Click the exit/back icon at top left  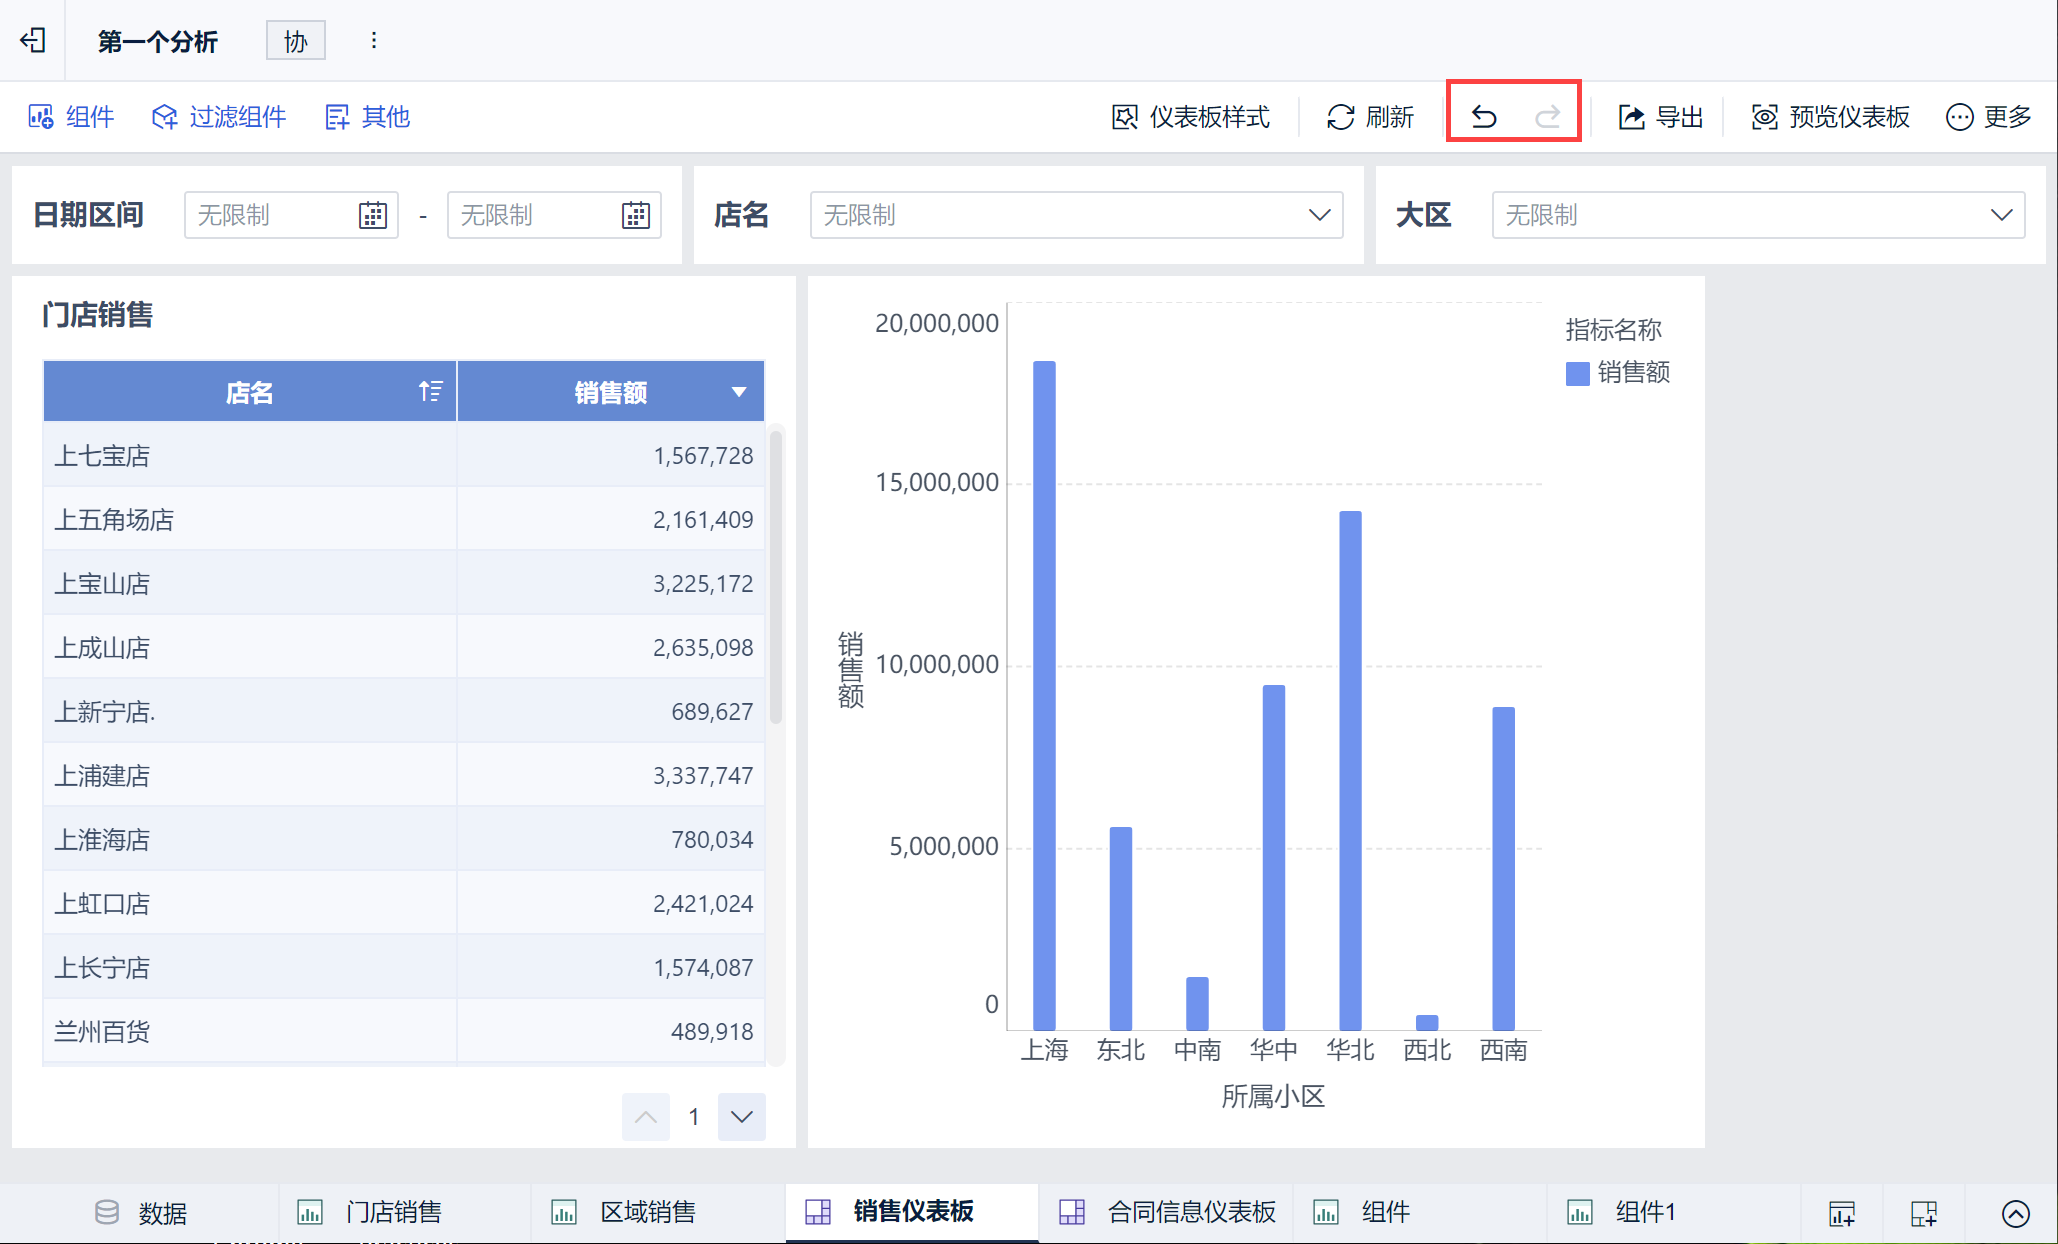33,40
